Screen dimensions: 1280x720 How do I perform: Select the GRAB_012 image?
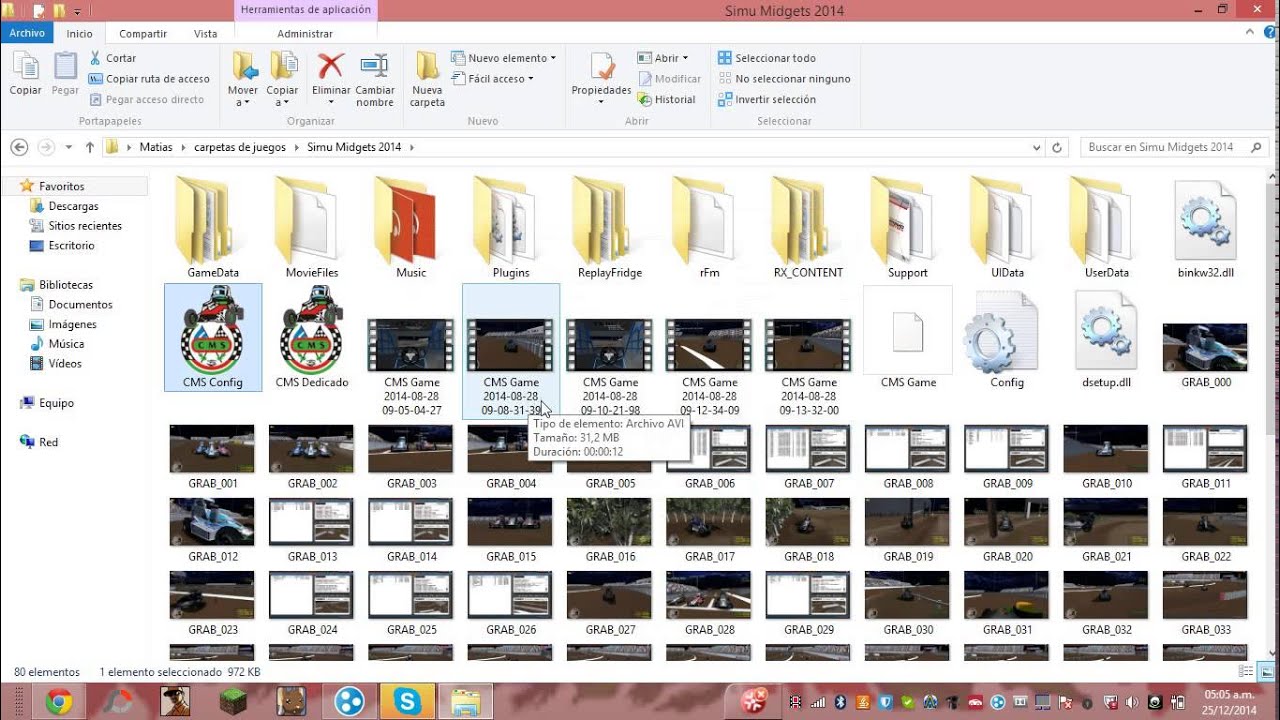tap(213, 530)
